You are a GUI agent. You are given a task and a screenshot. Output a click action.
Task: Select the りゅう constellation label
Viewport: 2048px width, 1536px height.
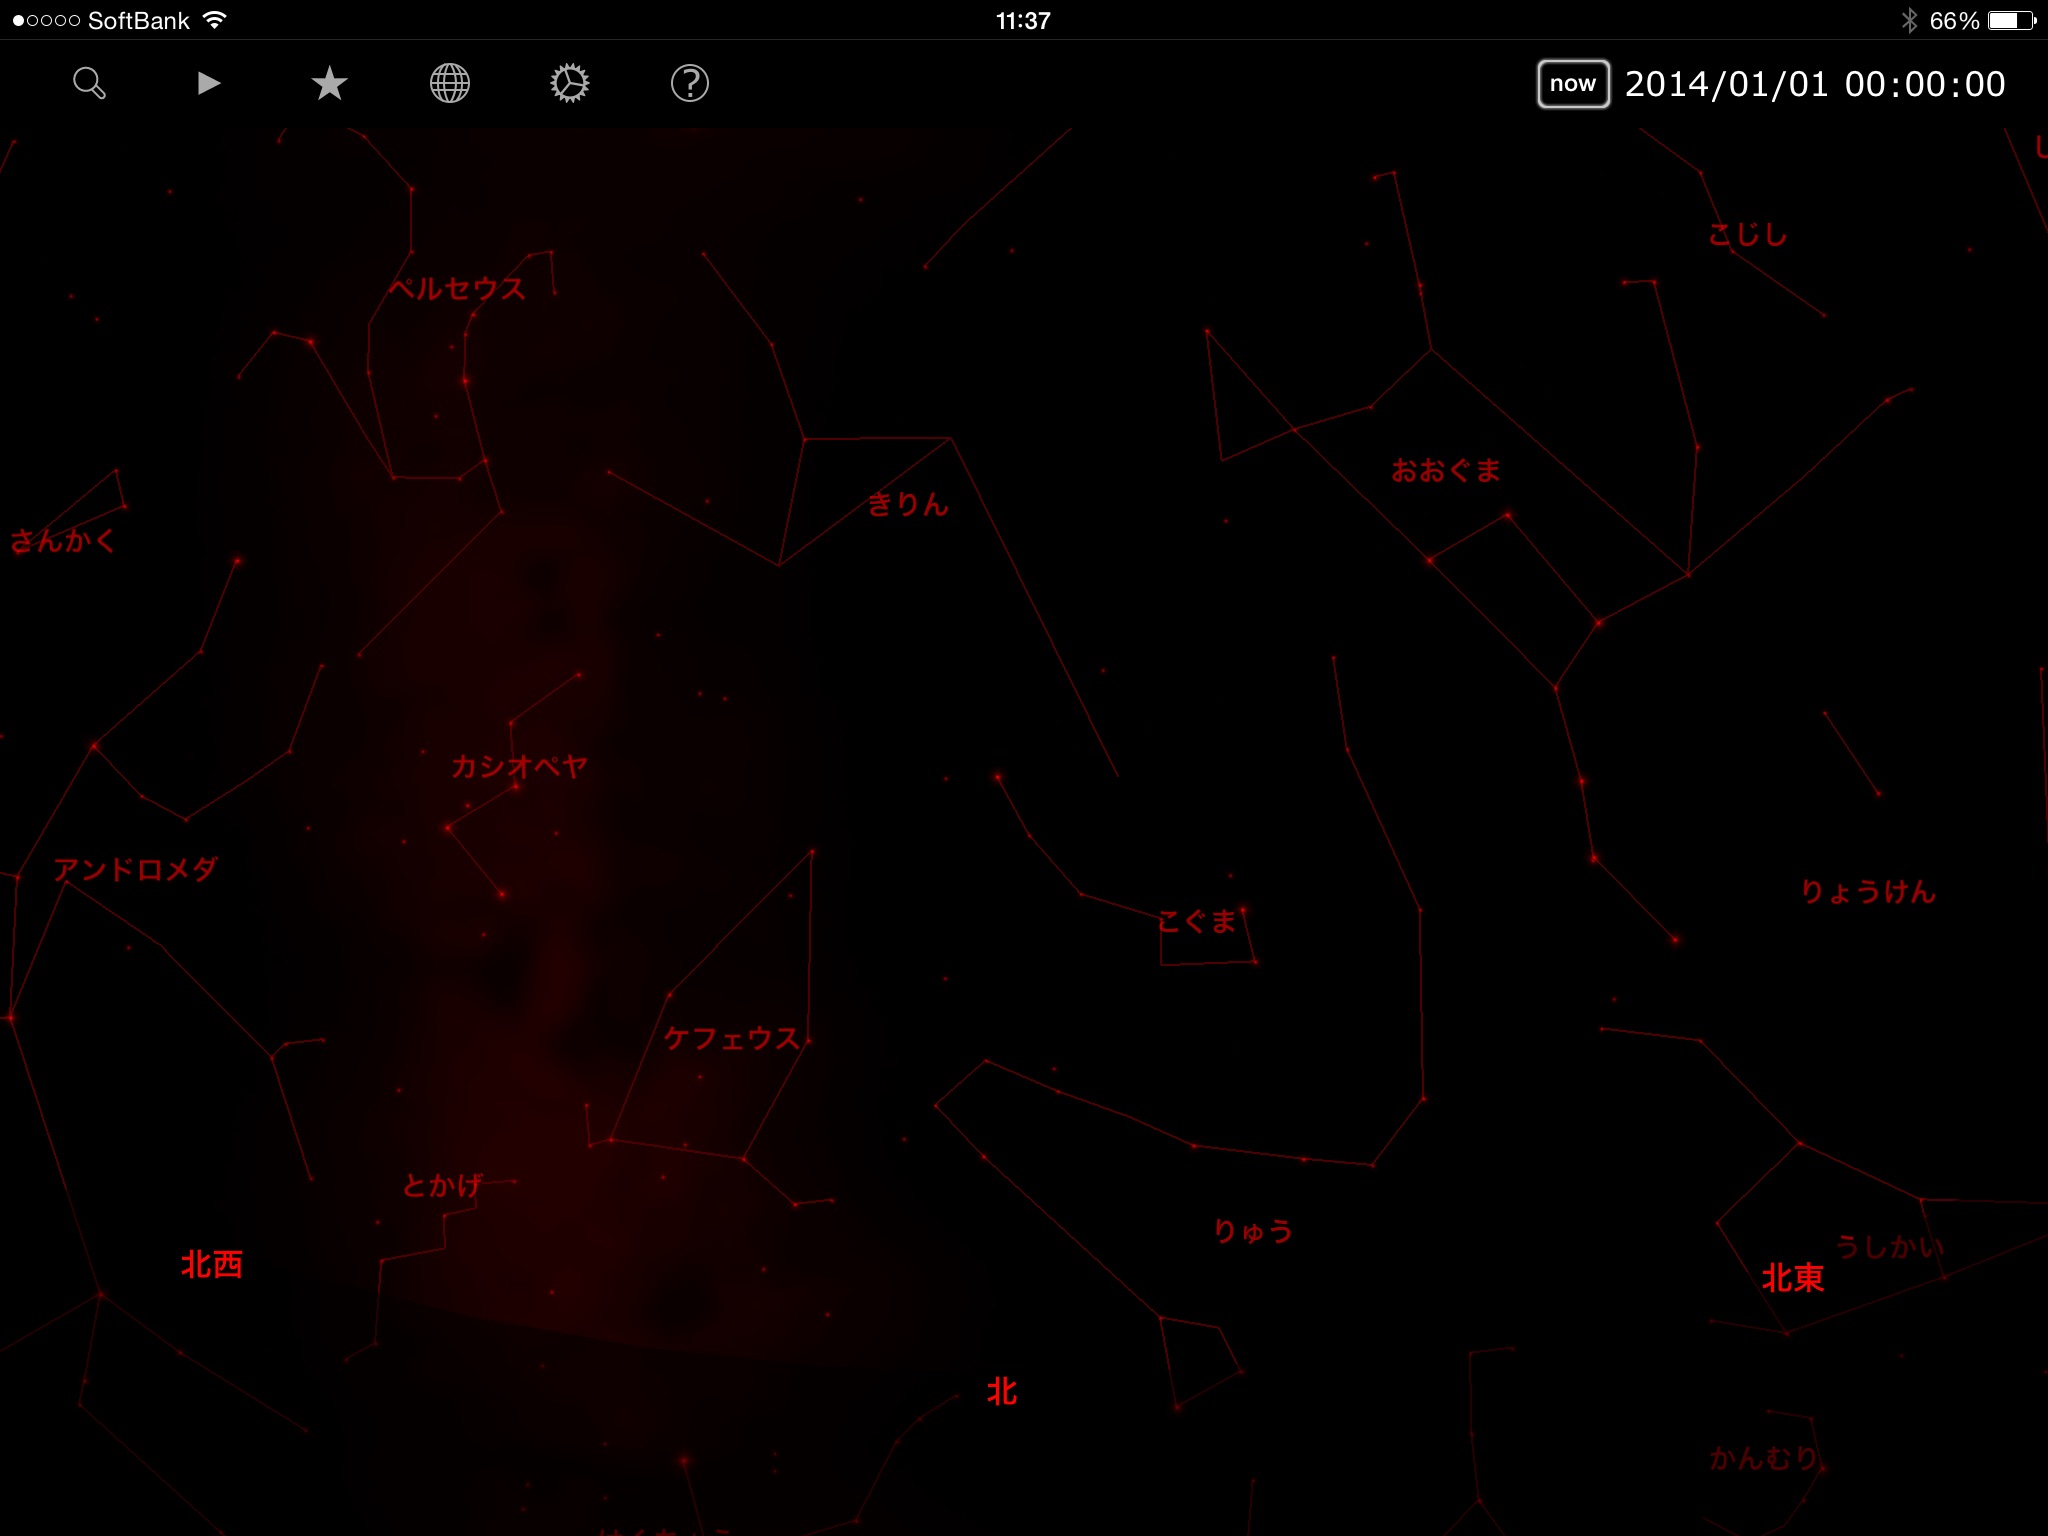[1253, 1231]
